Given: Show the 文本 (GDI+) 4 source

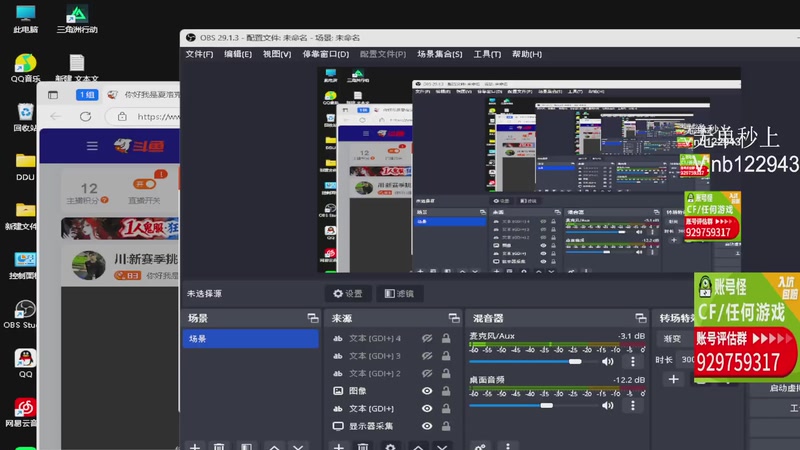Looking at the screenshot, I should (x=427, y=338).
